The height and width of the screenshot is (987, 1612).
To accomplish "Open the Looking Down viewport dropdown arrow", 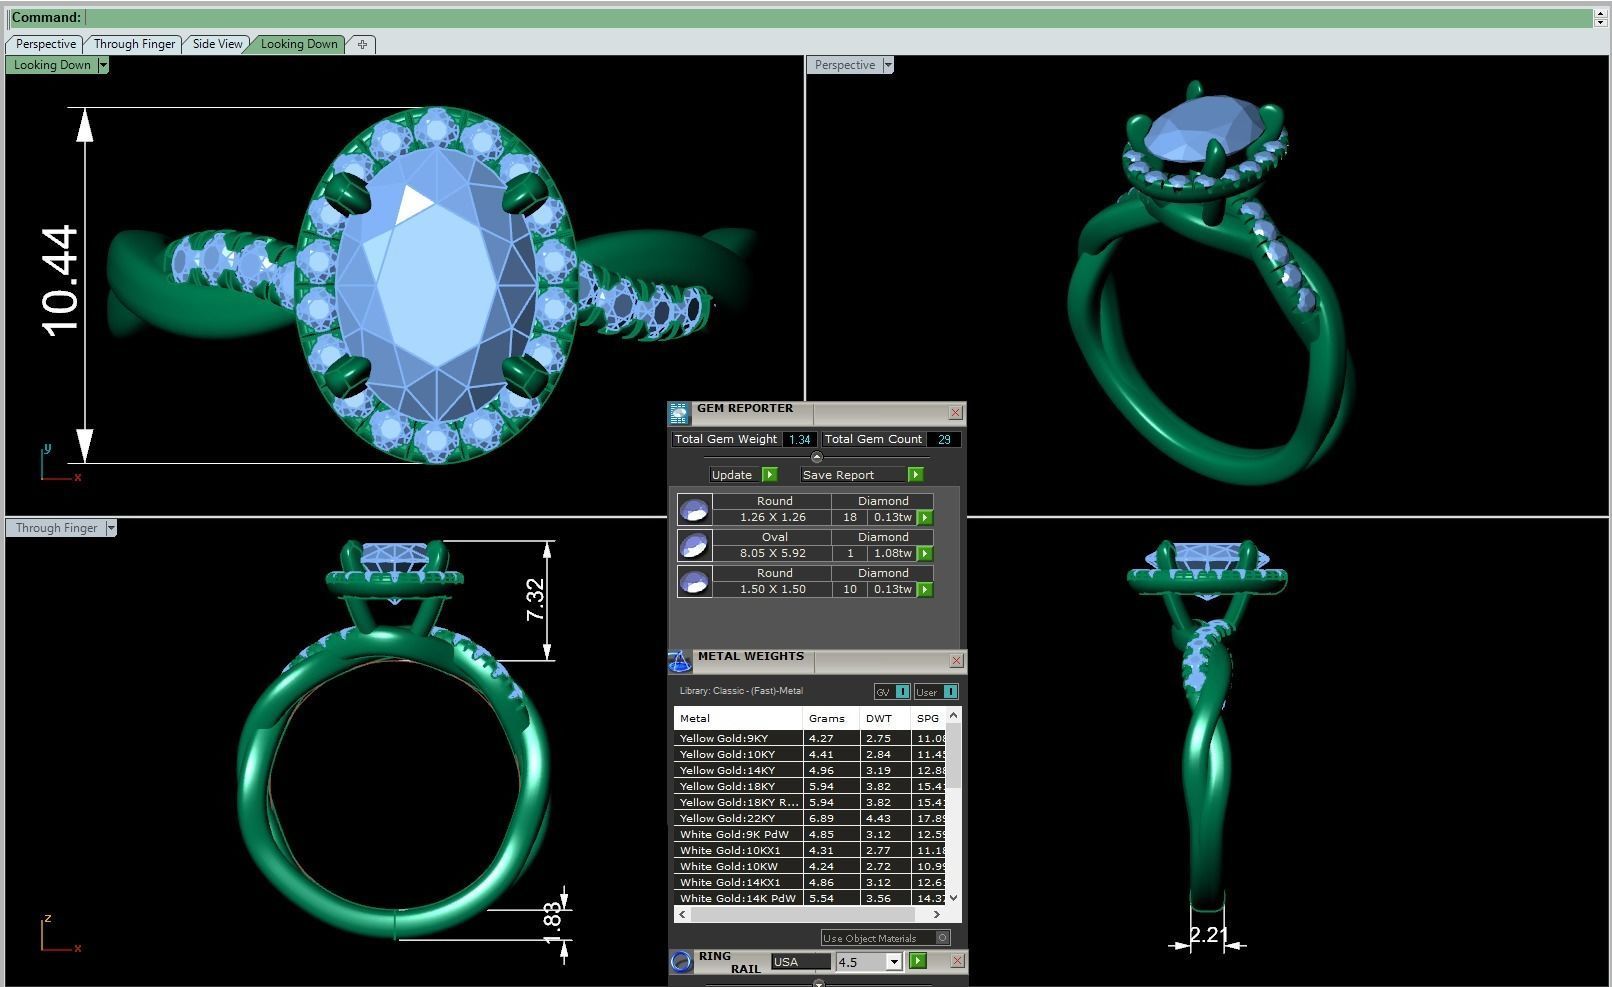I will click(103, 65).
